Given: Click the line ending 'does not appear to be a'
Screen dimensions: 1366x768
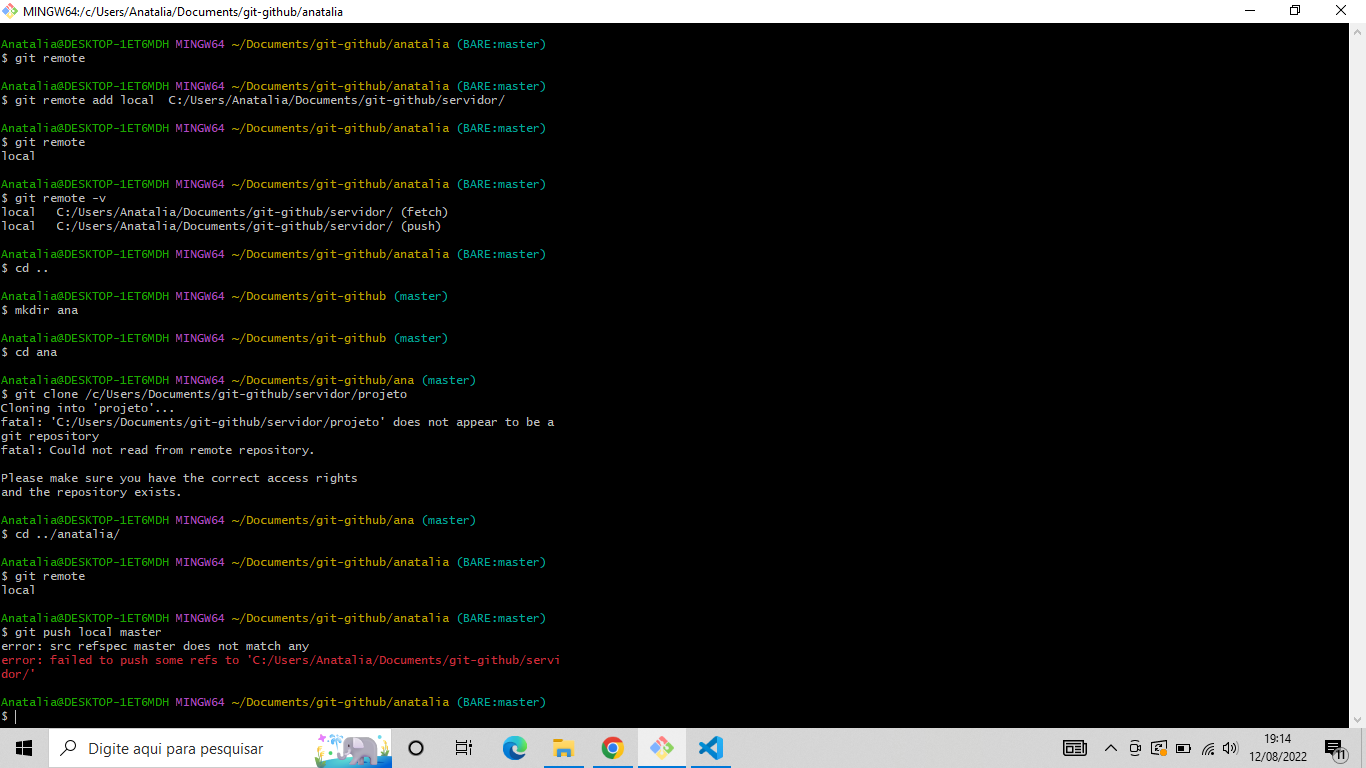Looking at the screenshot, I should point(277,422).
